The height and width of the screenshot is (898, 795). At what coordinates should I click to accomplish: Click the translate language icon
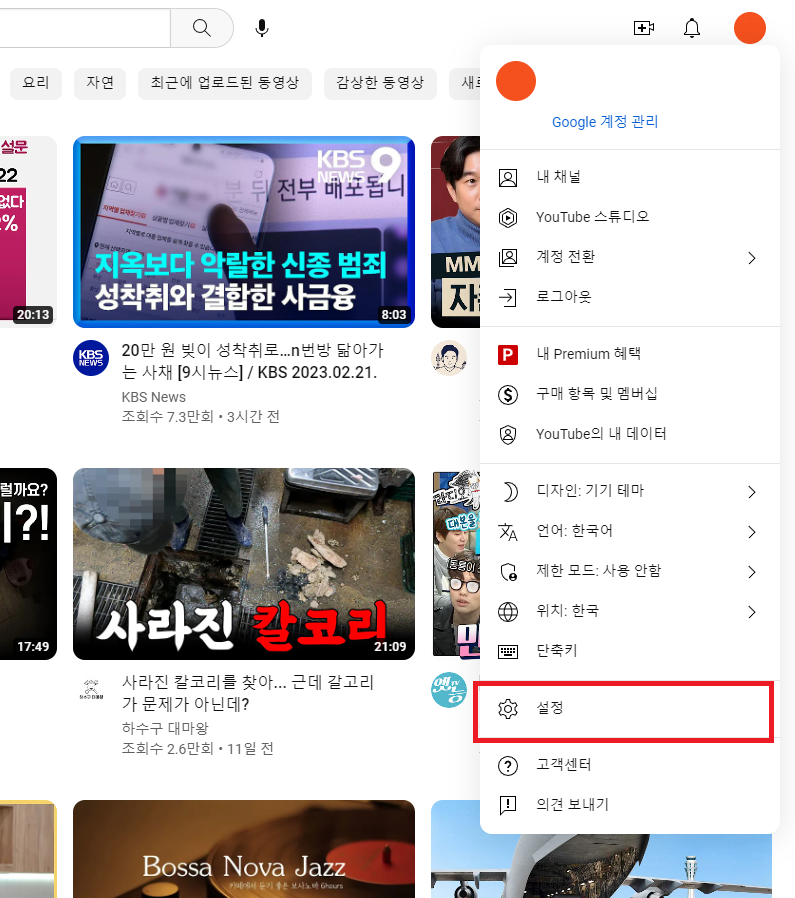coord(507,531)
